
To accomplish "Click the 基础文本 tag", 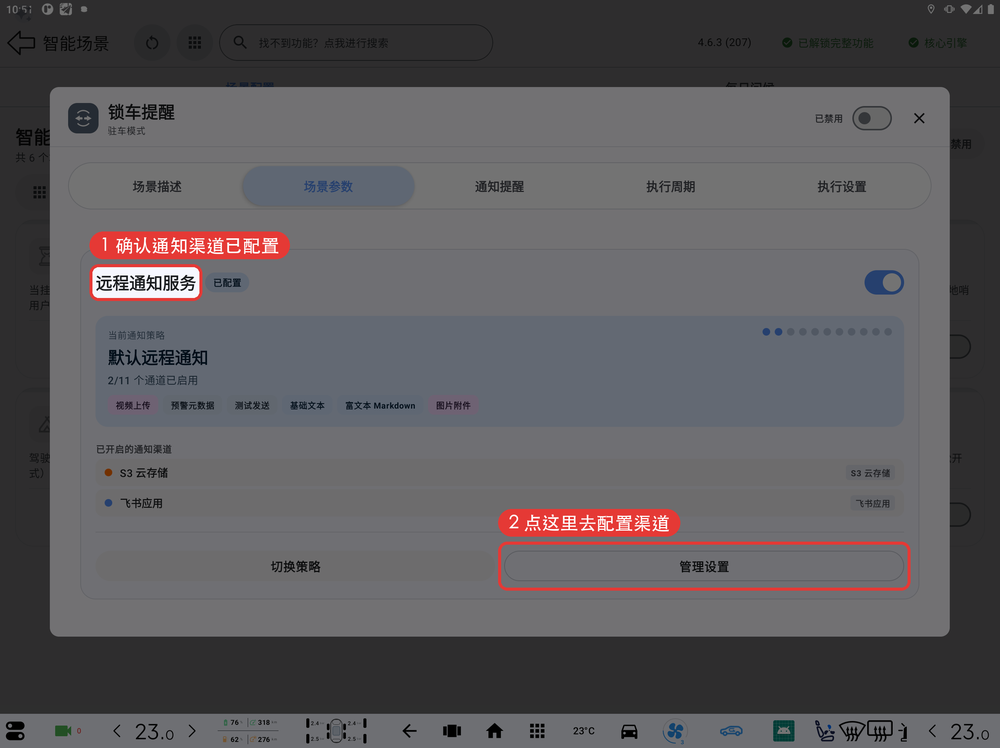I will pyautogui.click(x=307, y=406).
